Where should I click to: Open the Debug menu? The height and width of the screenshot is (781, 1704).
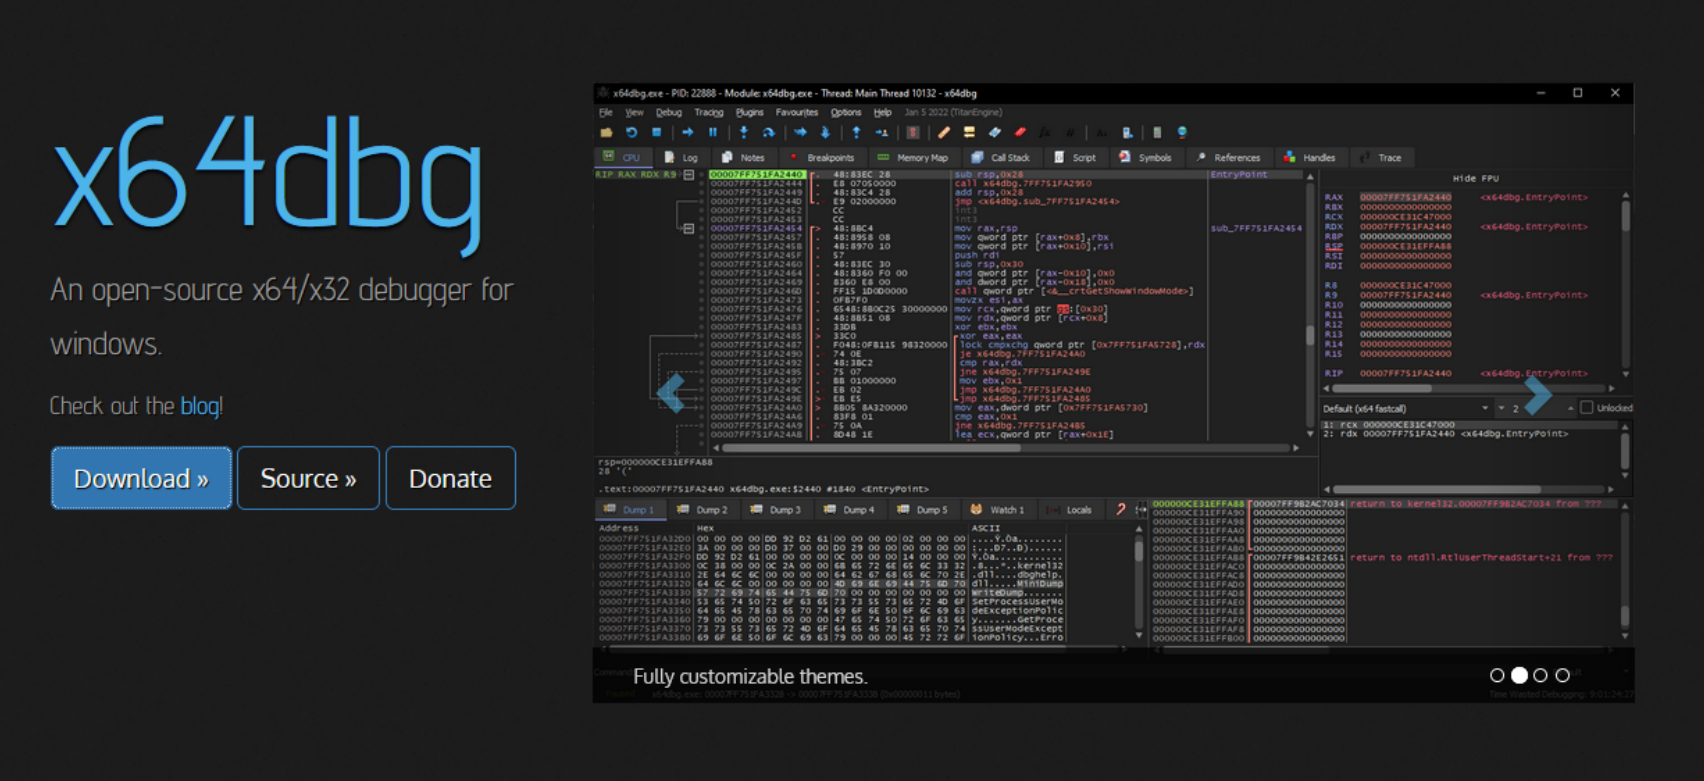pyautogui.click(x=669, y=112)
